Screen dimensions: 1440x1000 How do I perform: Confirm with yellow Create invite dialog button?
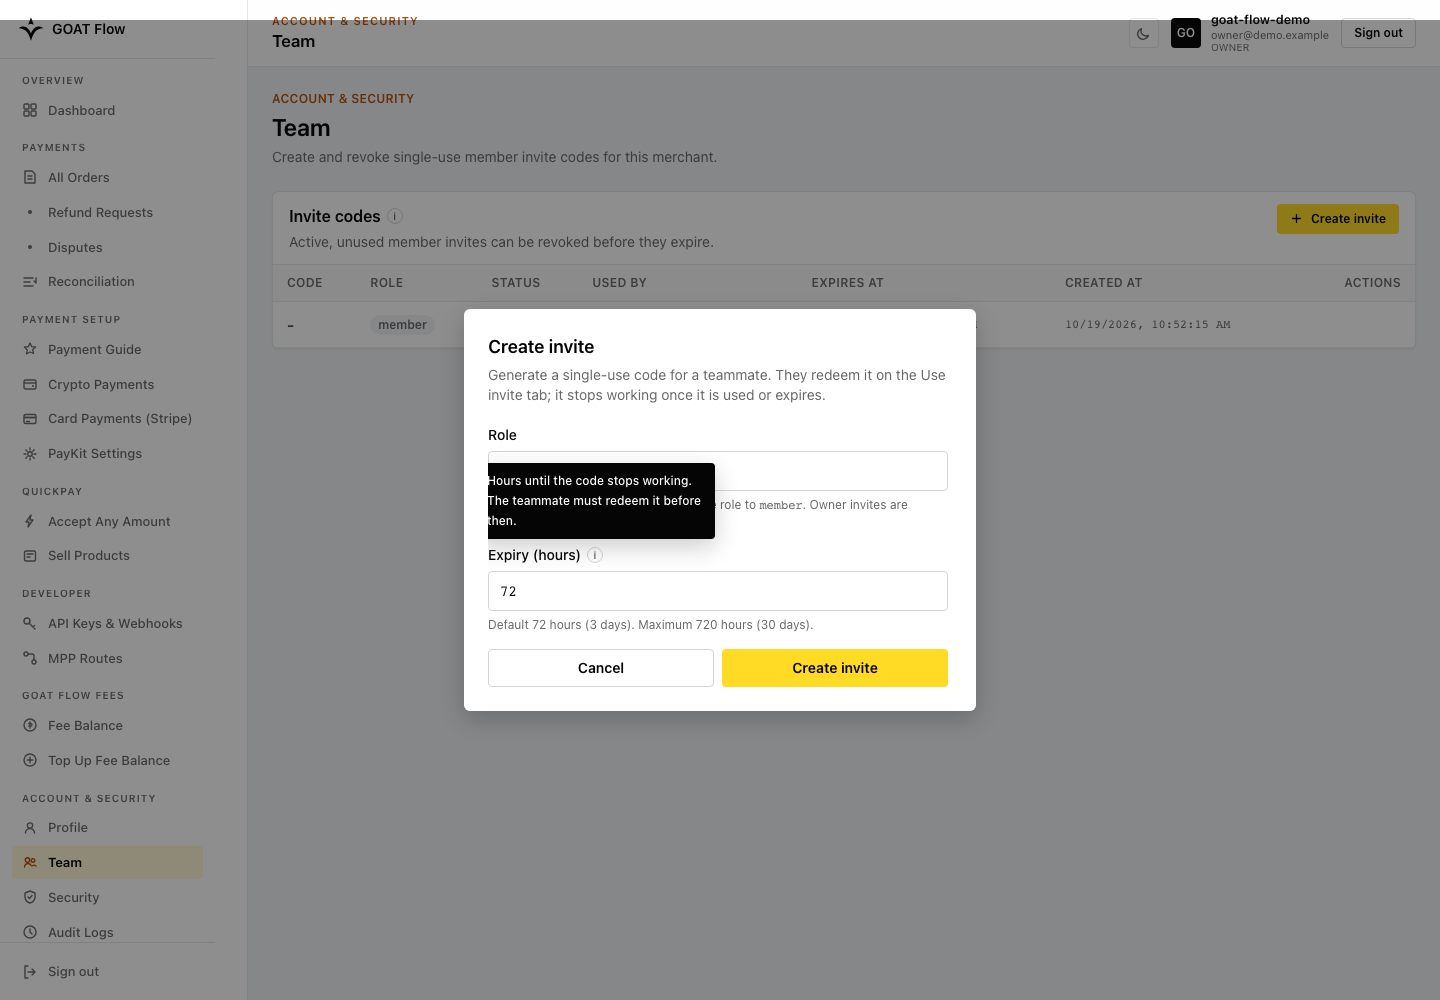click(x=835, y=668)
